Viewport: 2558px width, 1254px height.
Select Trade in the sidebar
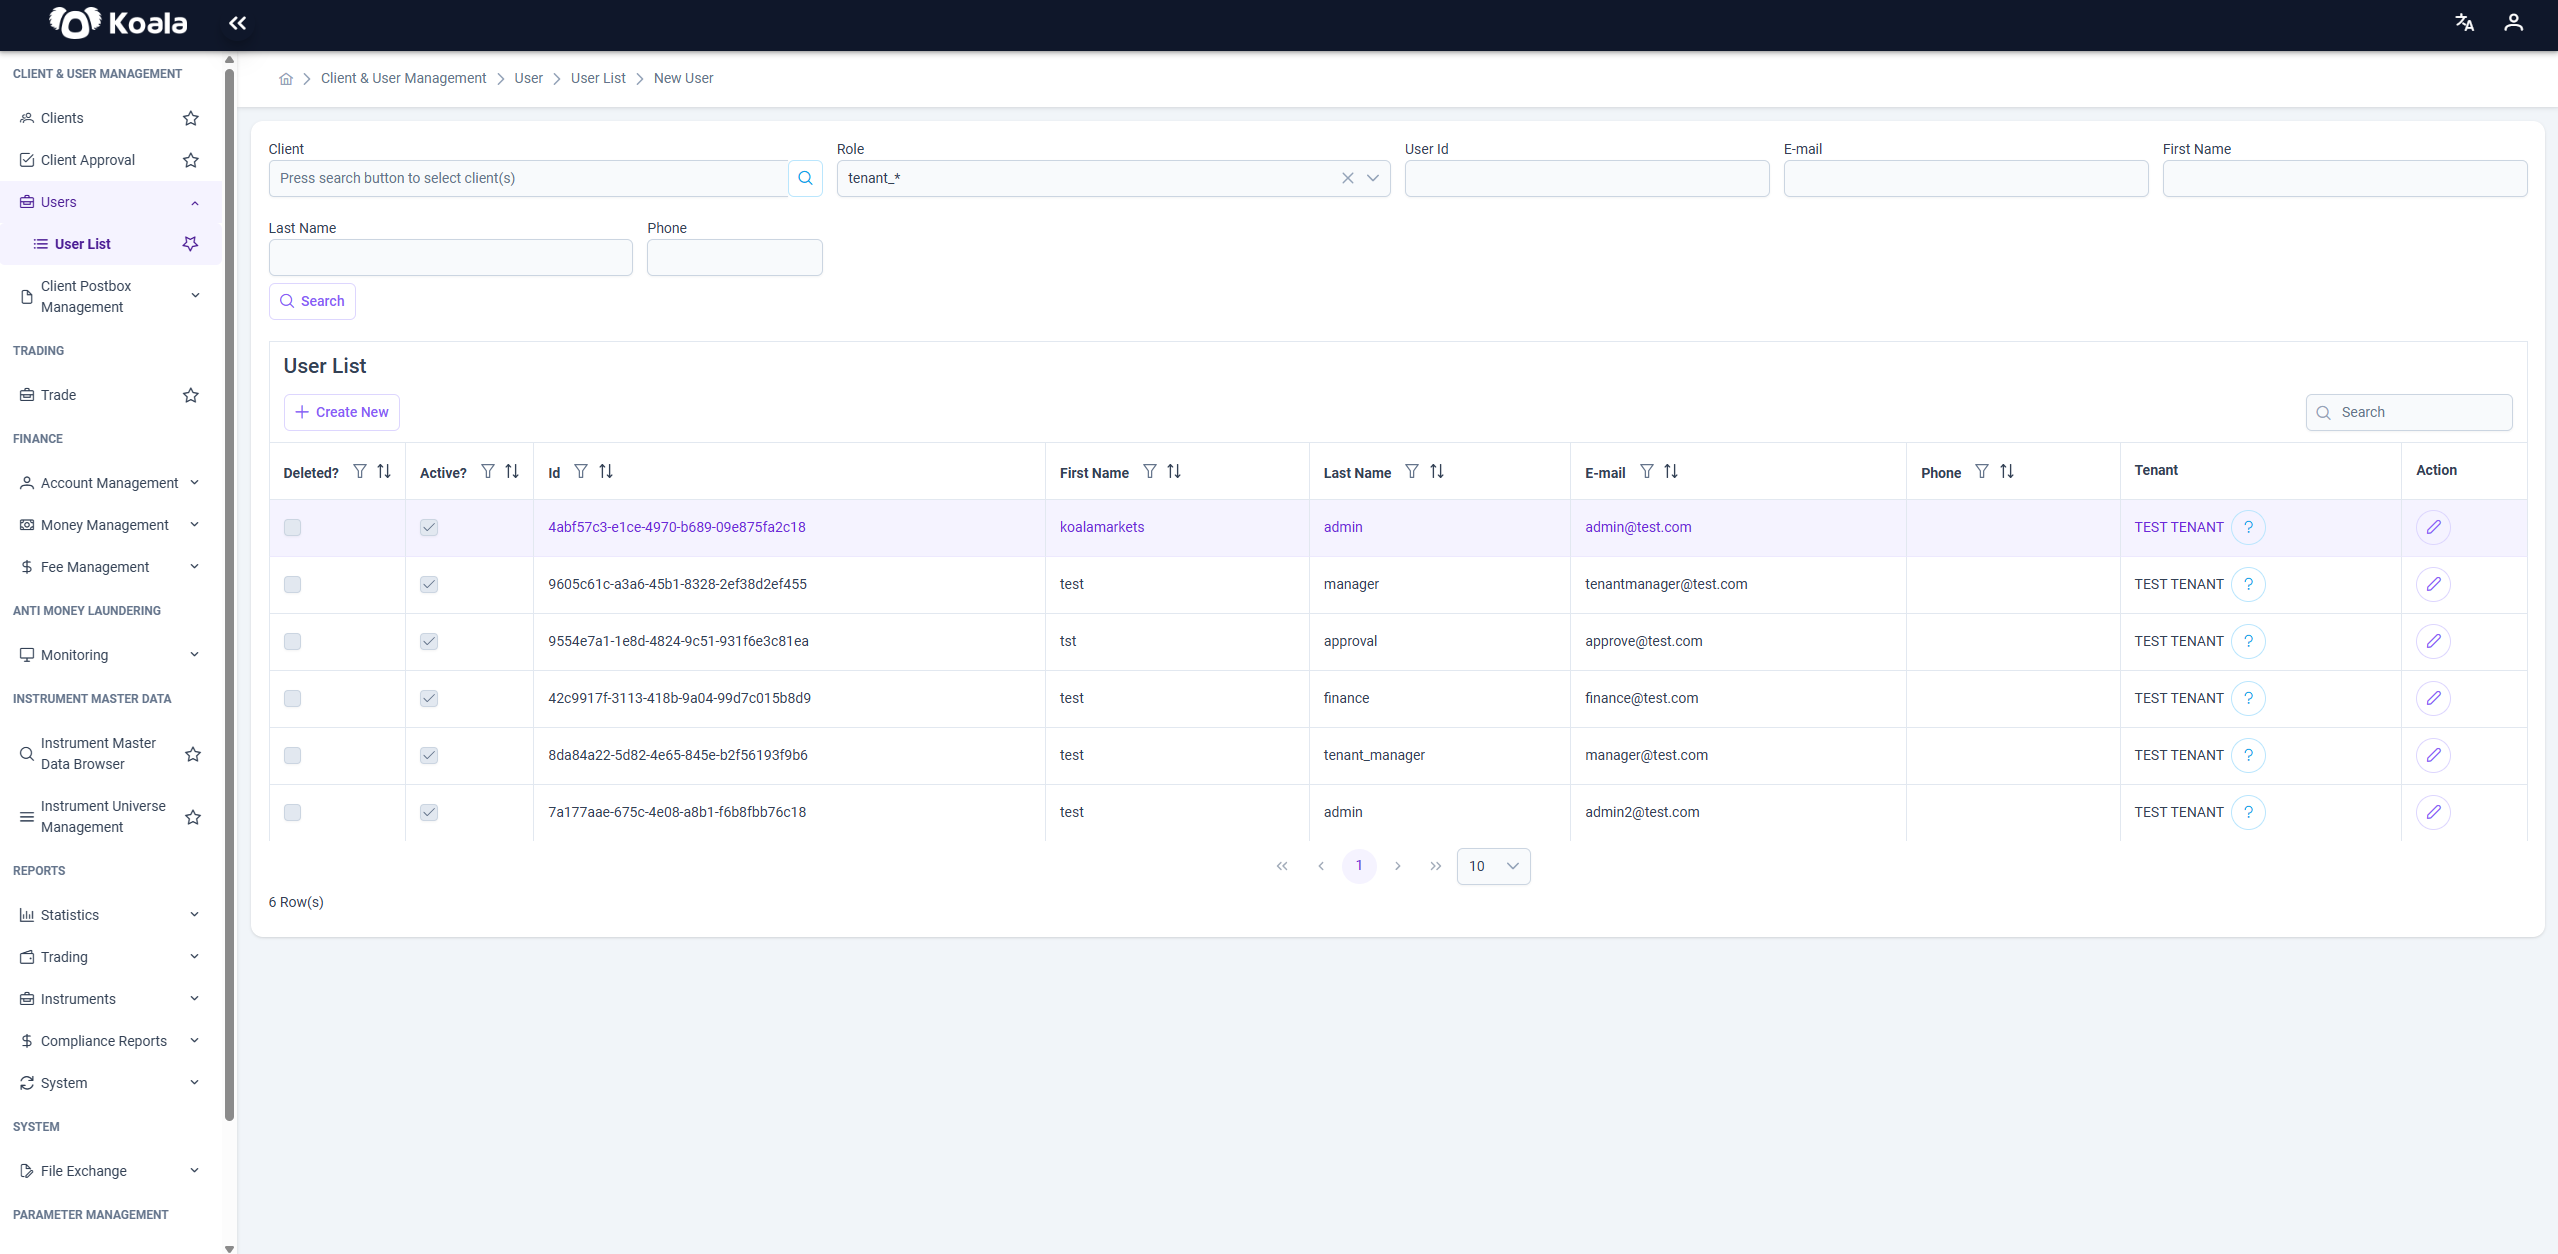pos(59,395)
